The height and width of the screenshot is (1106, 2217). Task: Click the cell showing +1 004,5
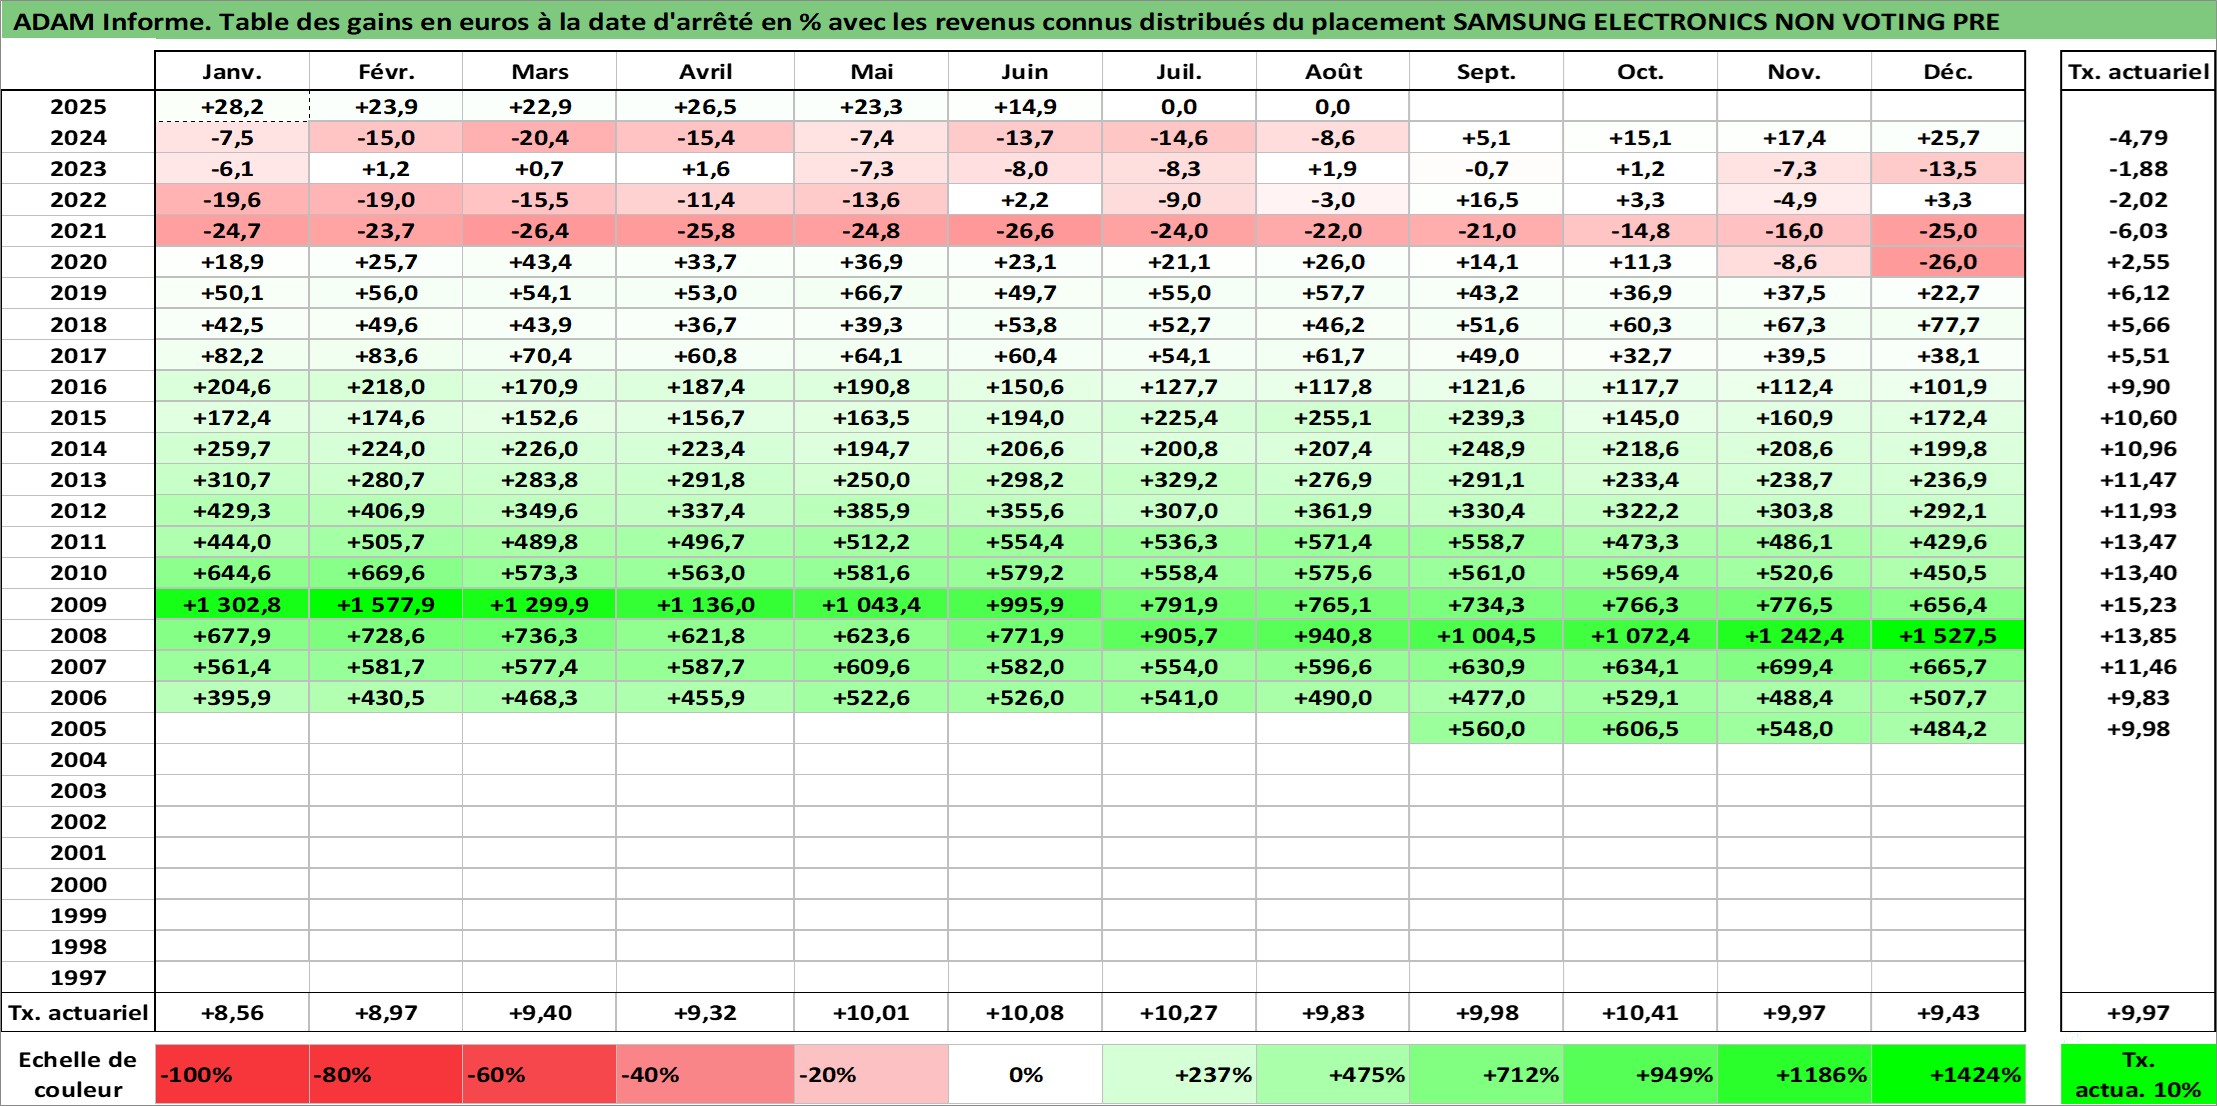coord(1486,635)
